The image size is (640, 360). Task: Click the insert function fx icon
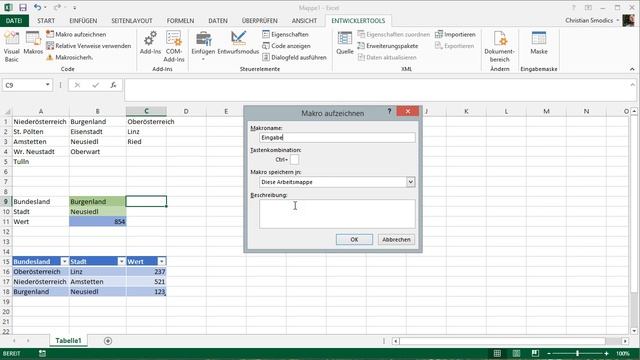coord(113,85)
